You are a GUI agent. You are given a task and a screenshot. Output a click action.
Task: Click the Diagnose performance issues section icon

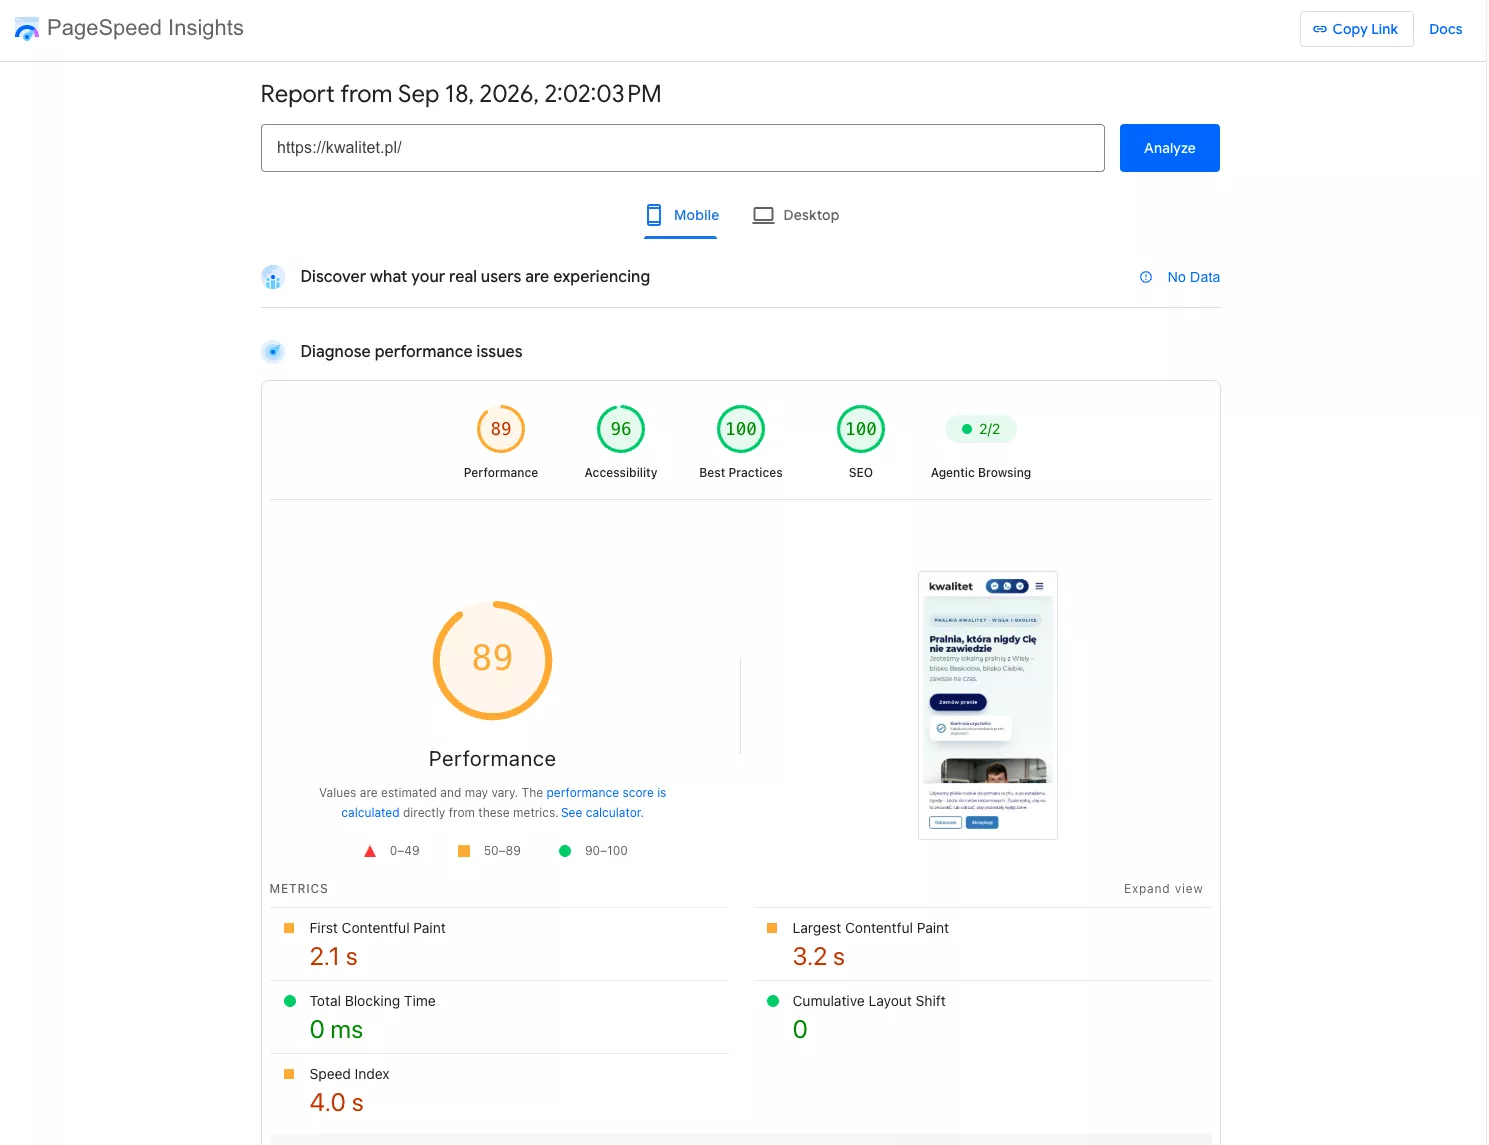coord(273,352)
